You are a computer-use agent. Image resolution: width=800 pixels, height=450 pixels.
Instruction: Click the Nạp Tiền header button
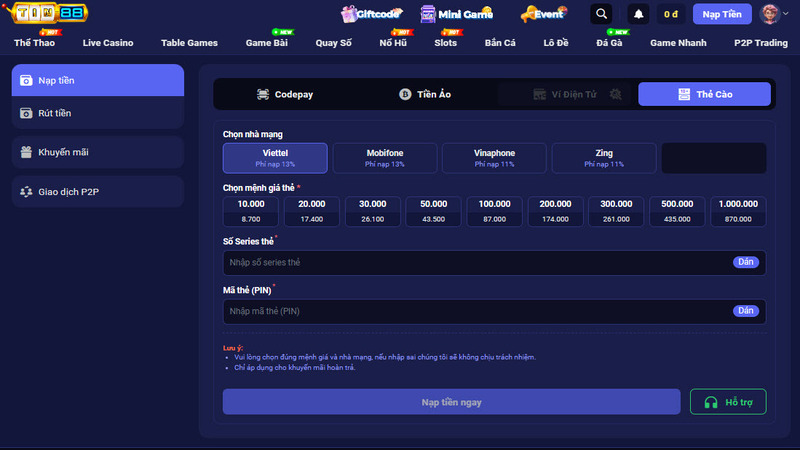[x=722, y=14]
